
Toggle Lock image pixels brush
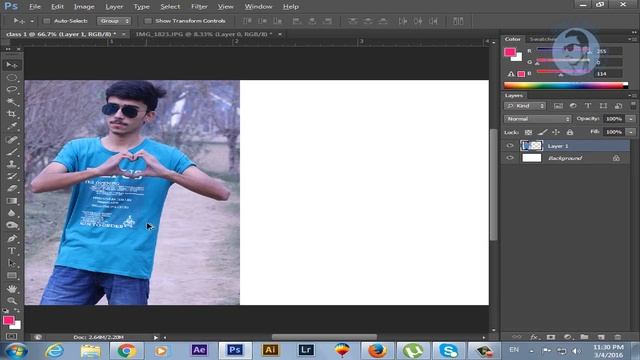(542, 132)
